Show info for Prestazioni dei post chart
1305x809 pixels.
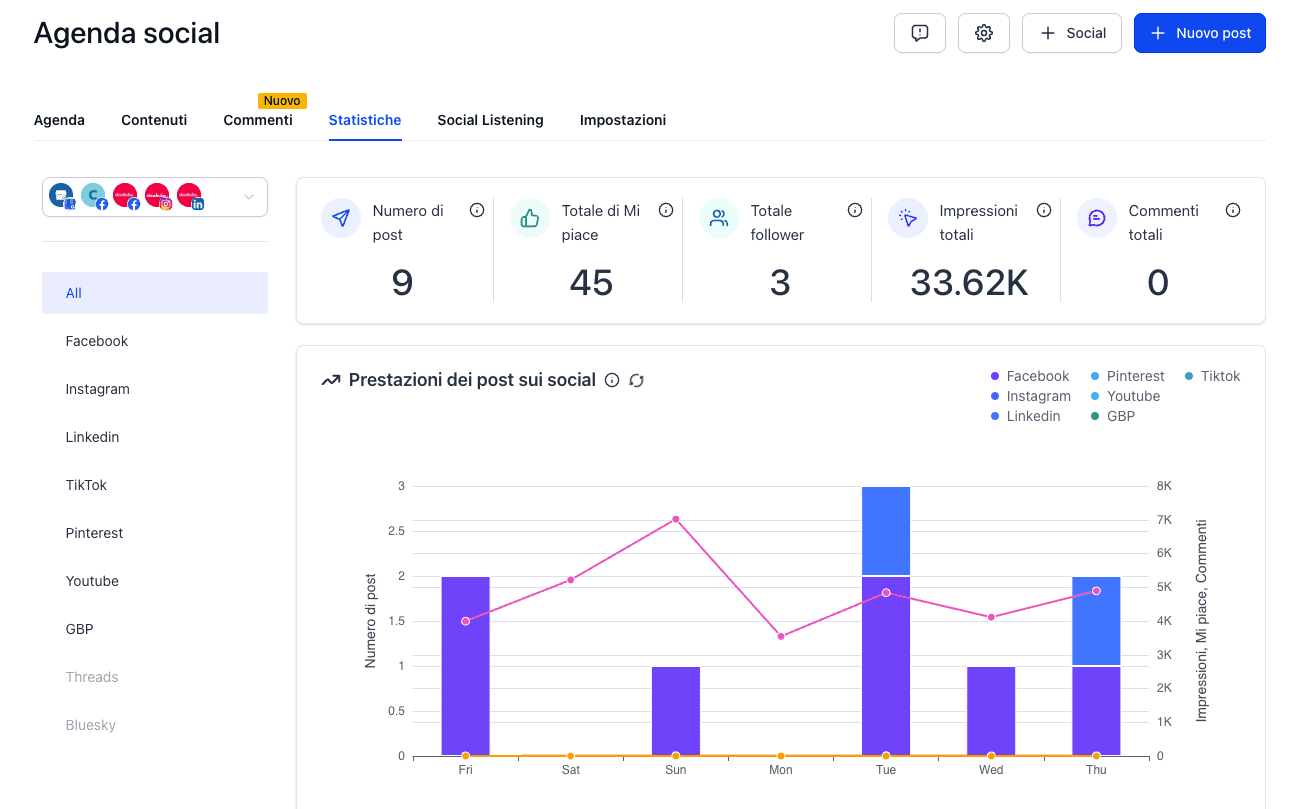click(x=612, y=380)
